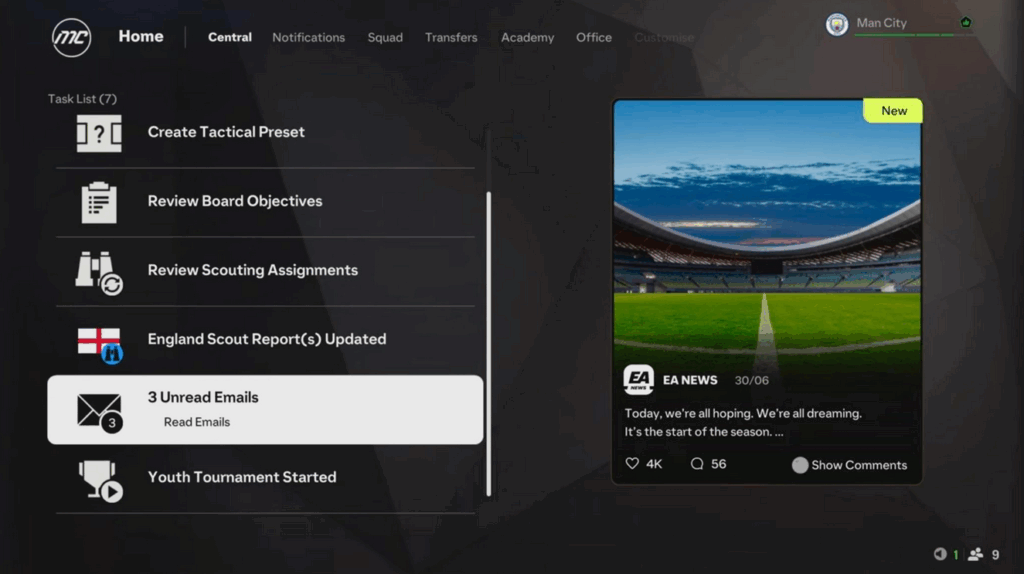
Task: Open Review Scouting Assignments task
Action: pyautogui.click(x=265, y=272)
